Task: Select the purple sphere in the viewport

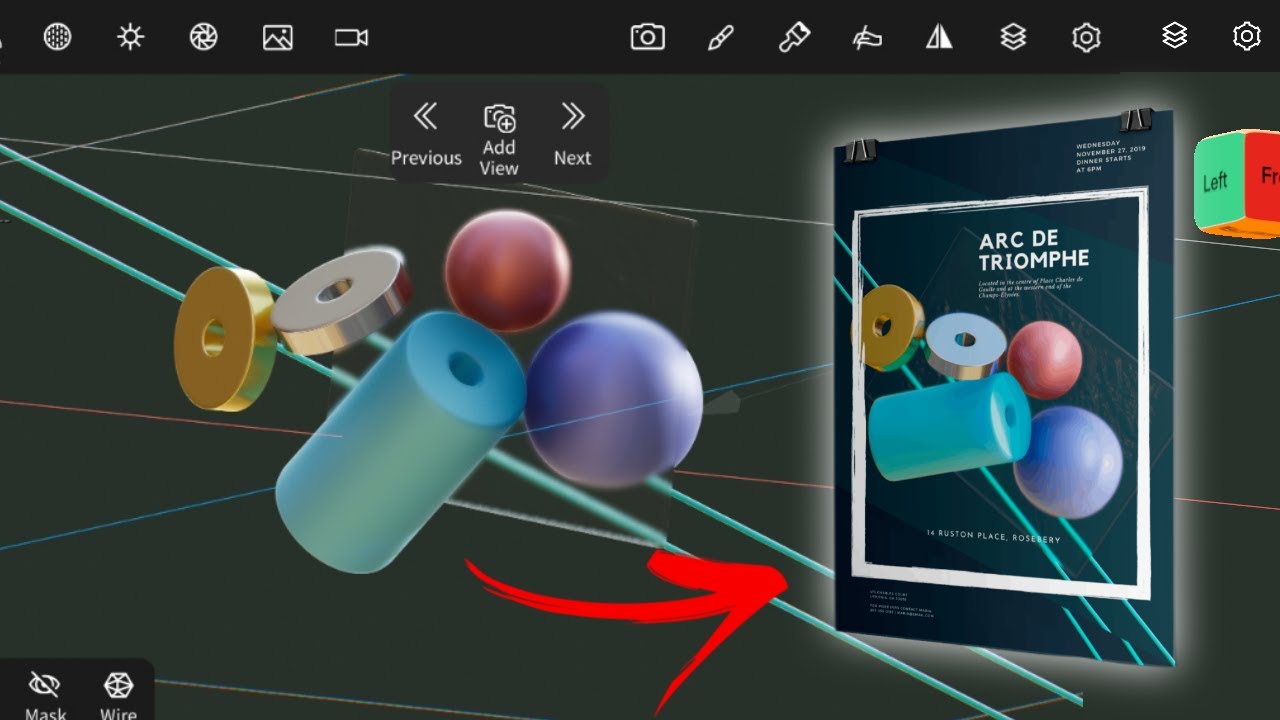Action: pos(613,400)
